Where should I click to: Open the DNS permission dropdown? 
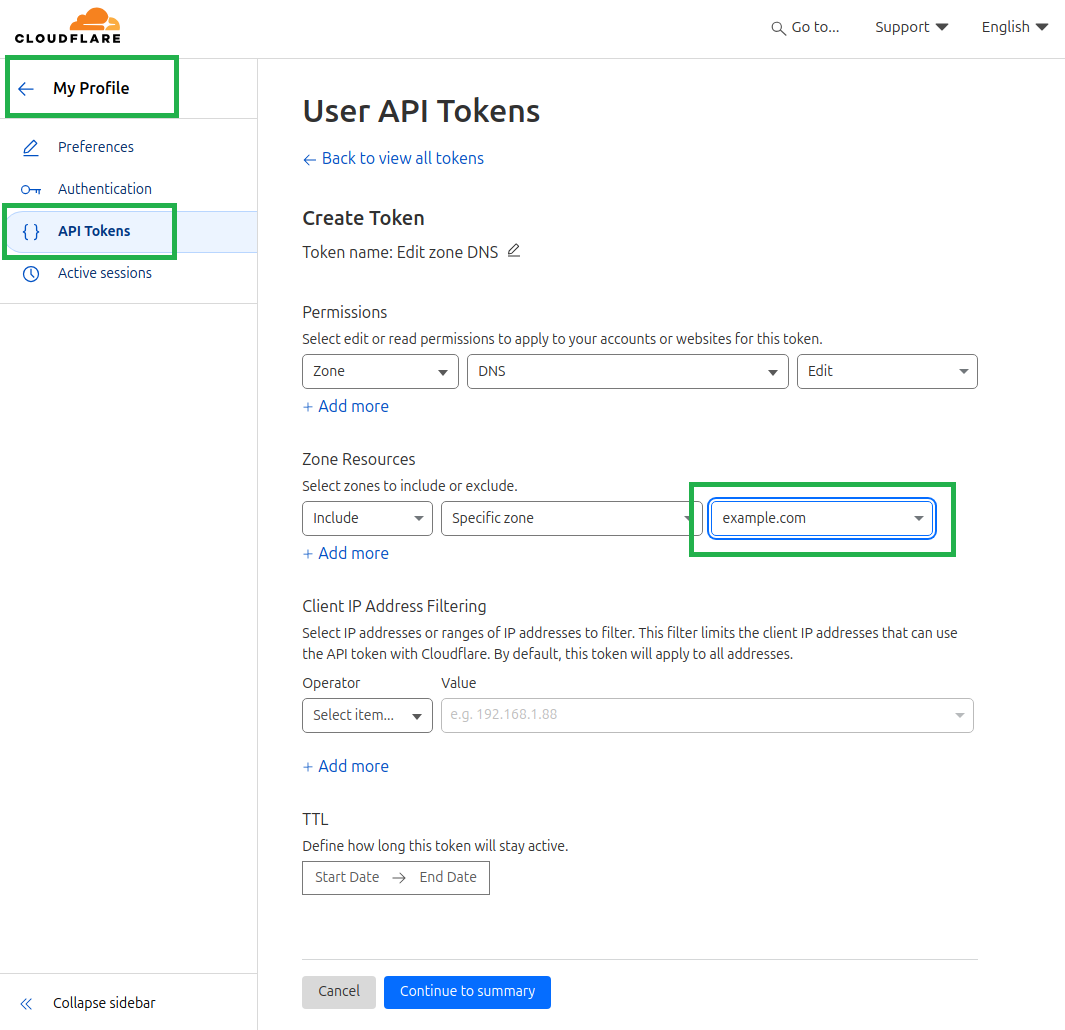coord(627,372)
